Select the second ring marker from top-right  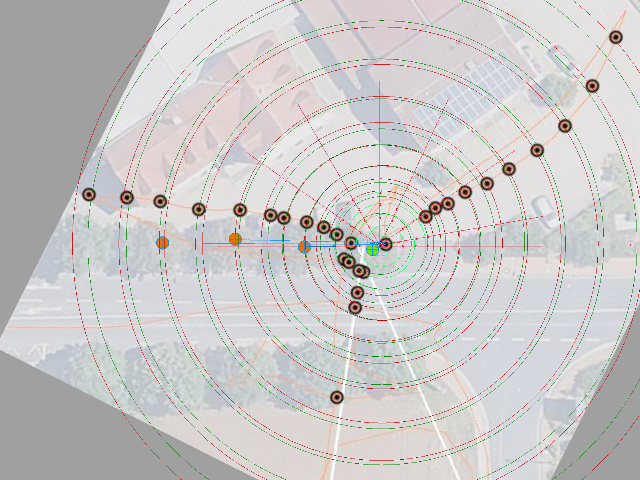point(592,86)
